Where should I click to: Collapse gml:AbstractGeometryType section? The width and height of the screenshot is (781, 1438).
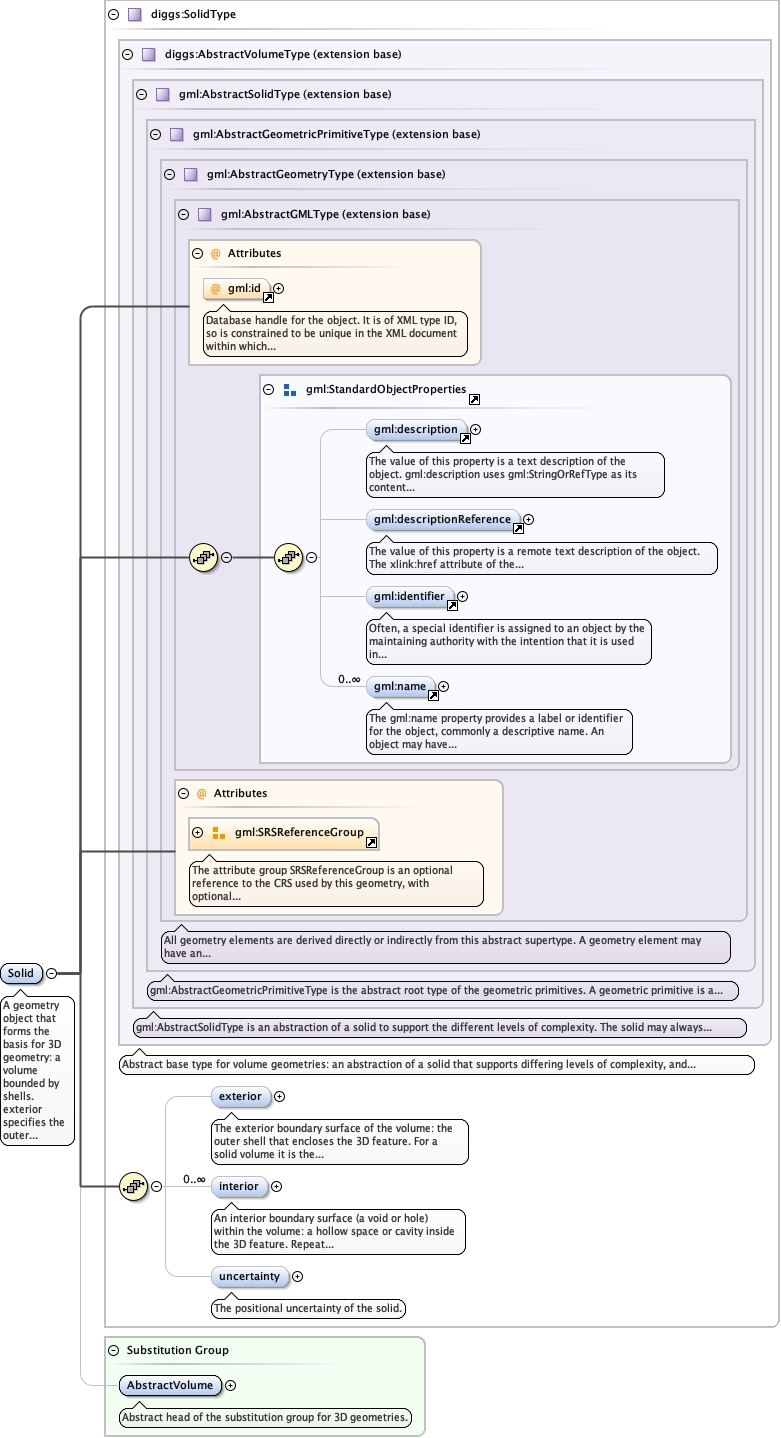169,174
